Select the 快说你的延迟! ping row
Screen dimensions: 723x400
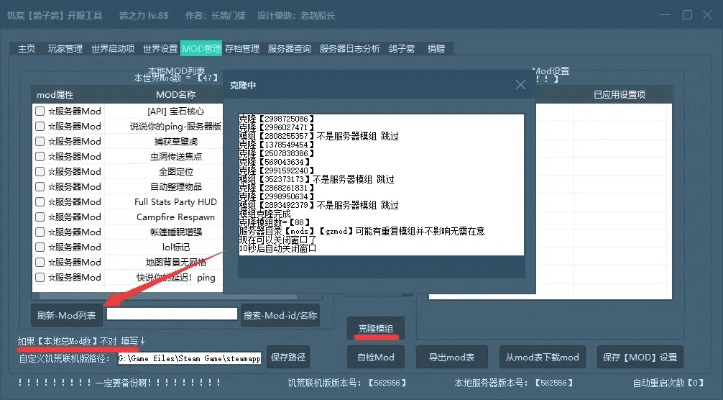coord(128,277)
